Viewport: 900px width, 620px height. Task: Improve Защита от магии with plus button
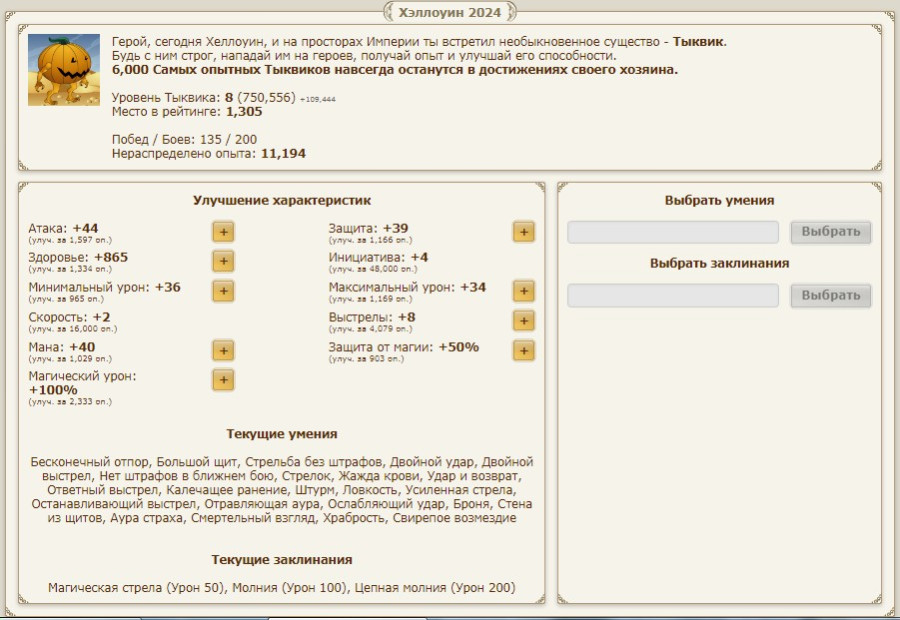click(523, 351)
